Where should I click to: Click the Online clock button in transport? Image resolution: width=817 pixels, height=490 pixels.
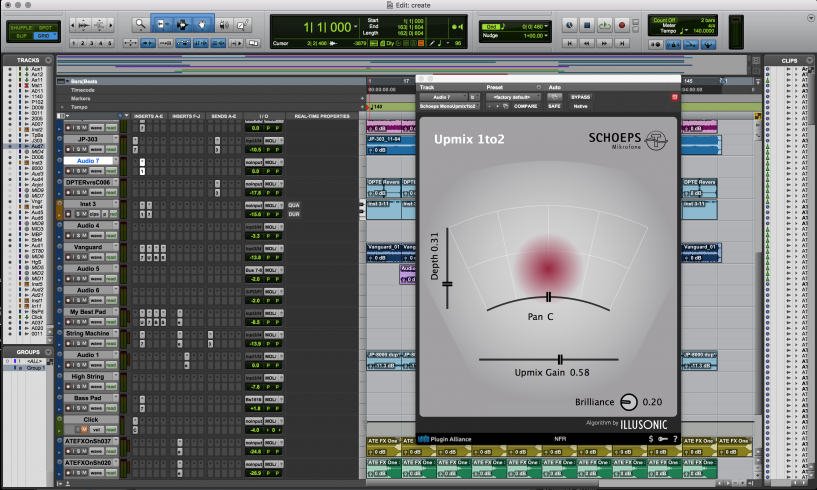coord(570,25)
